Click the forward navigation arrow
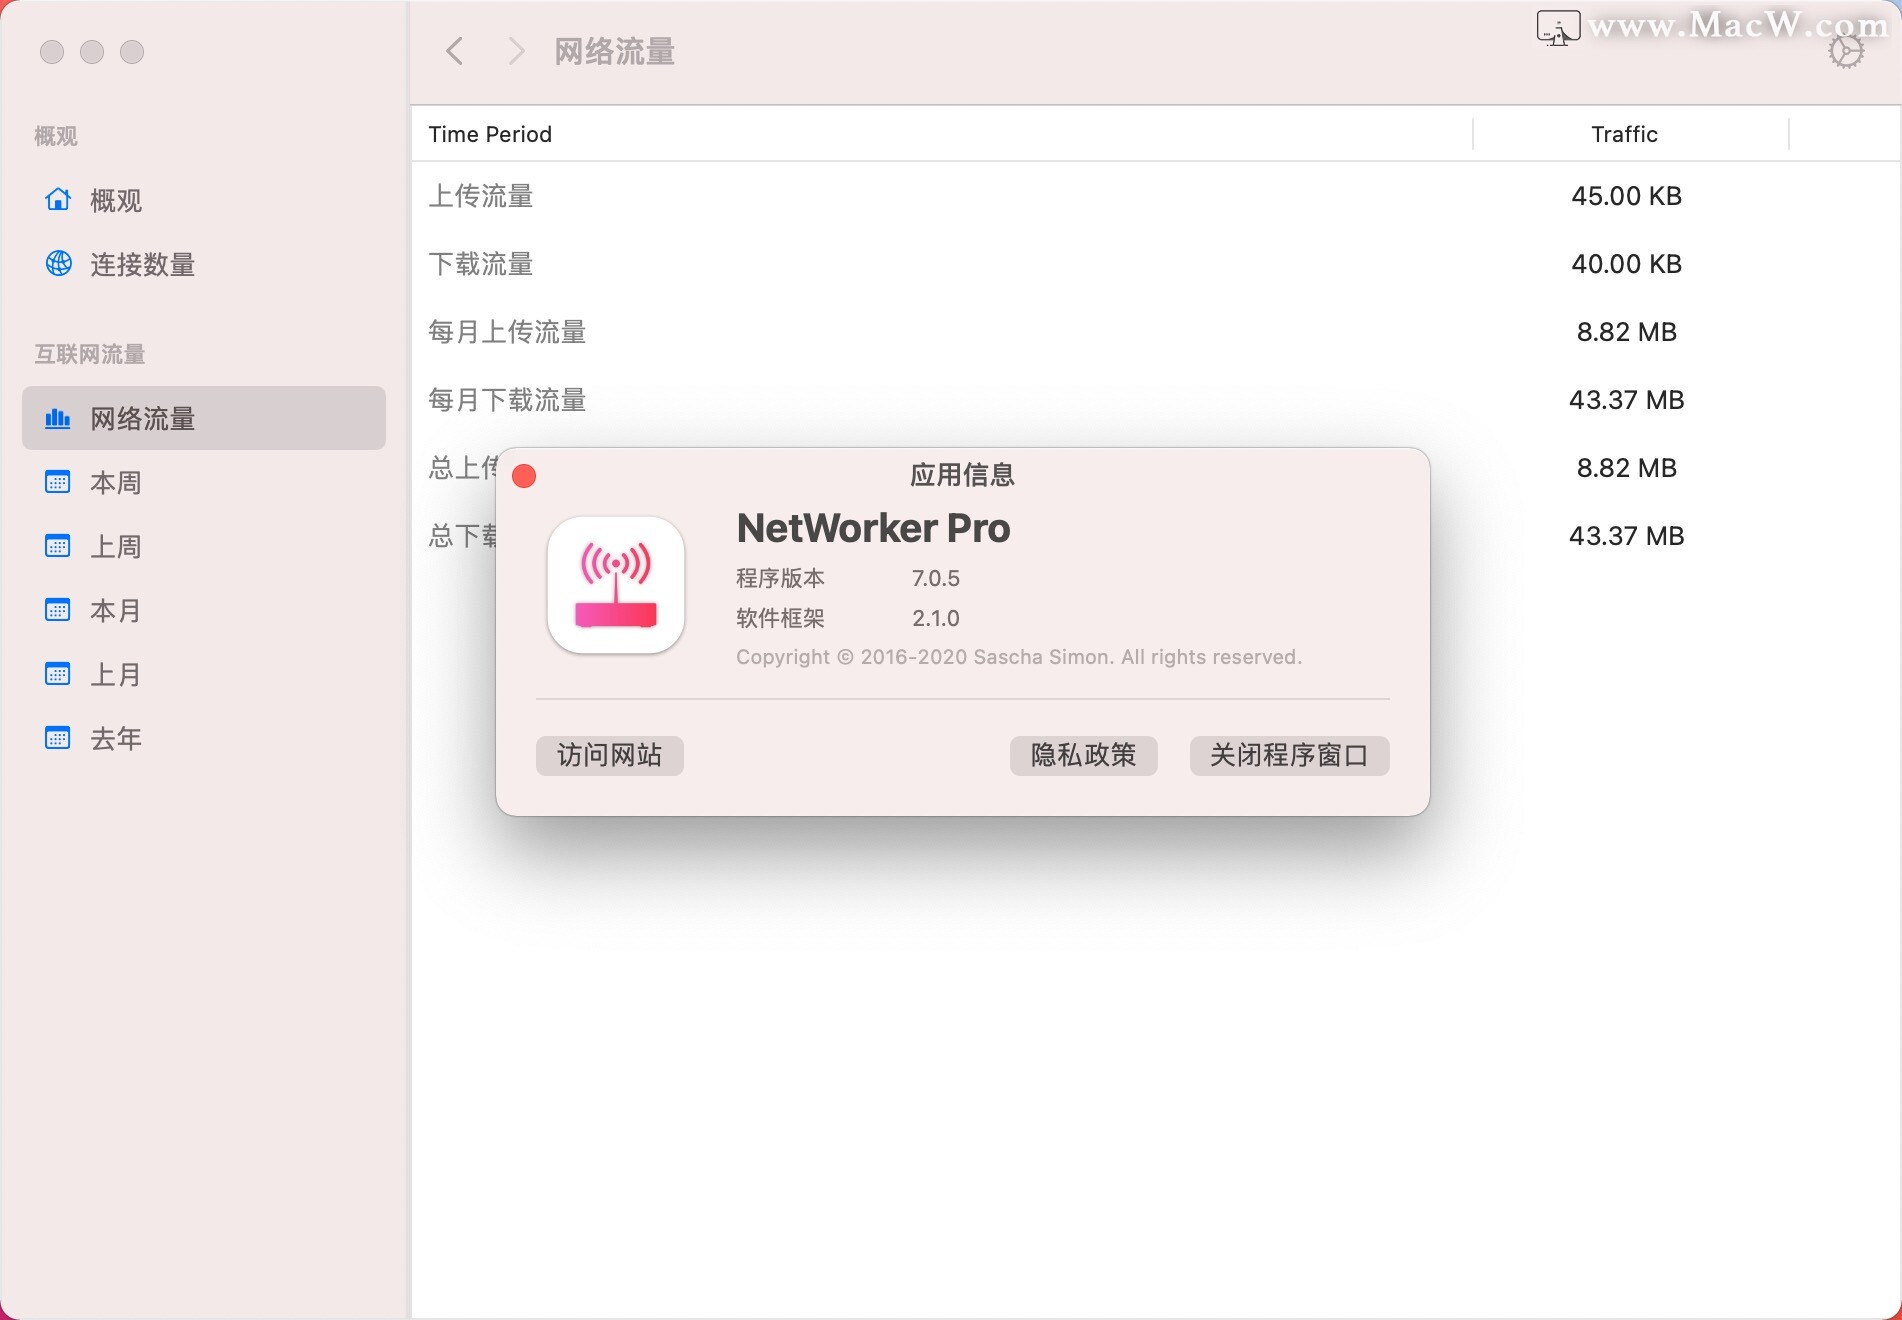This screenshot has width=1902, height=1320. pos(515,51)
